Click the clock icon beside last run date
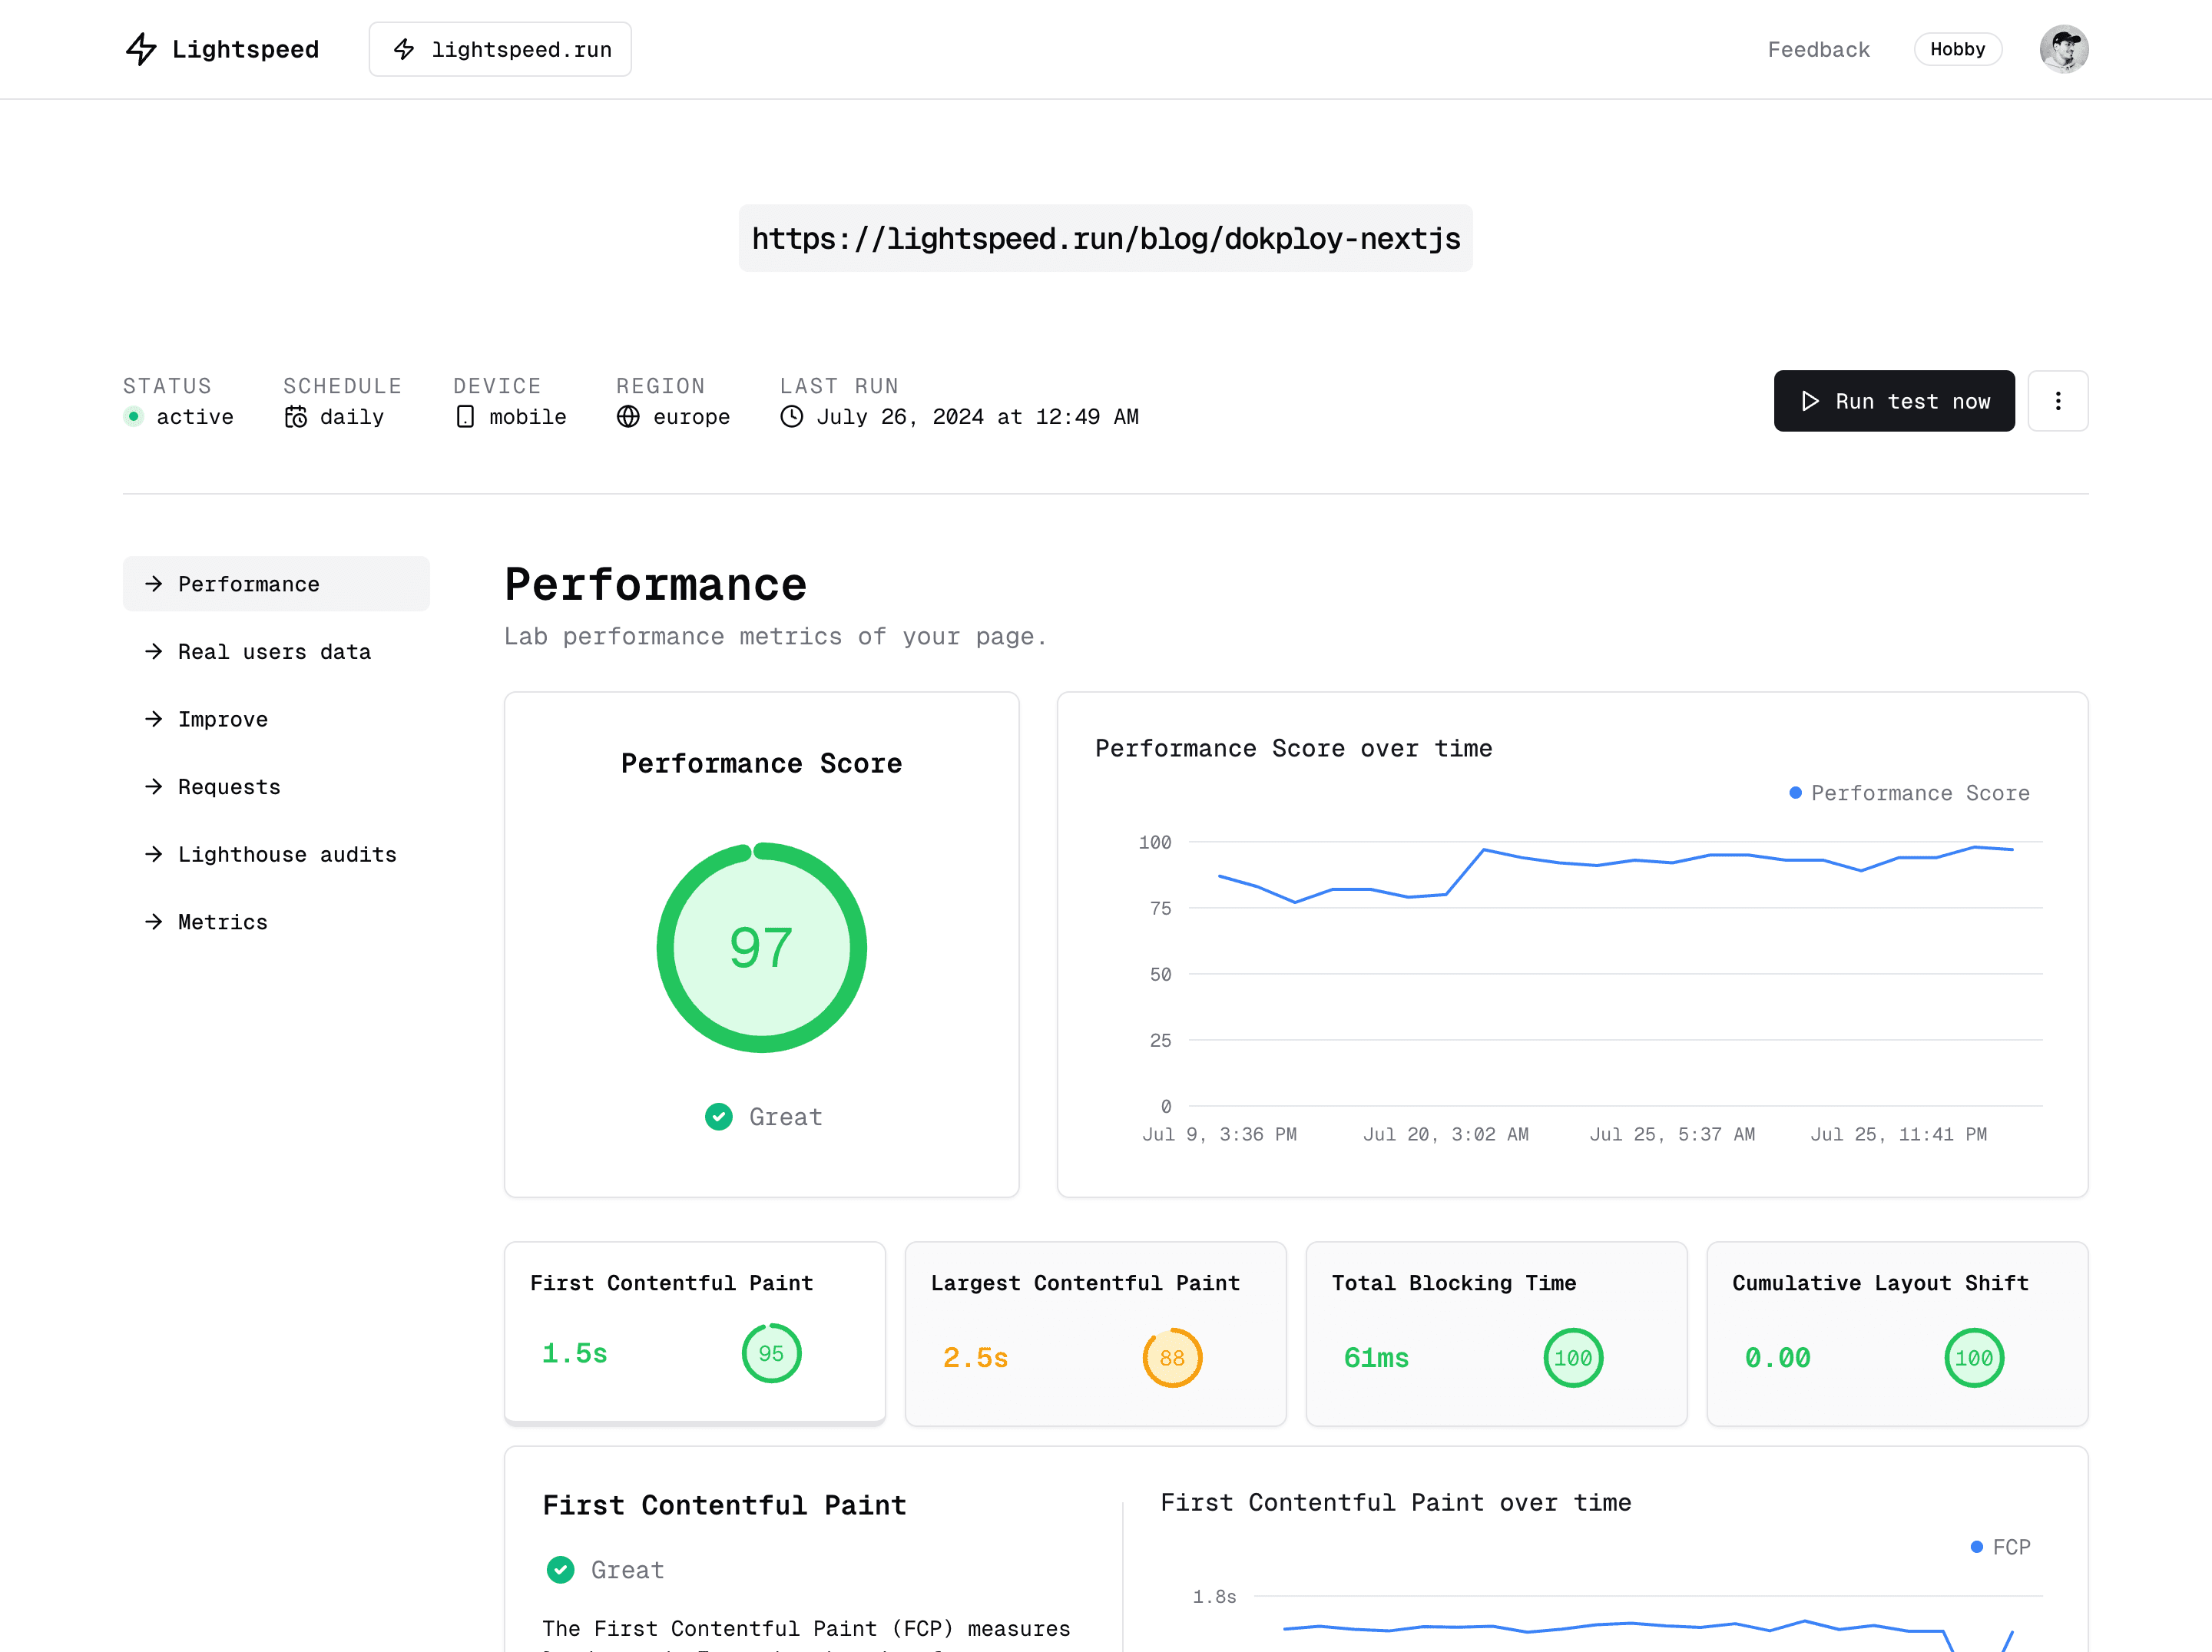 click(791, 417)
